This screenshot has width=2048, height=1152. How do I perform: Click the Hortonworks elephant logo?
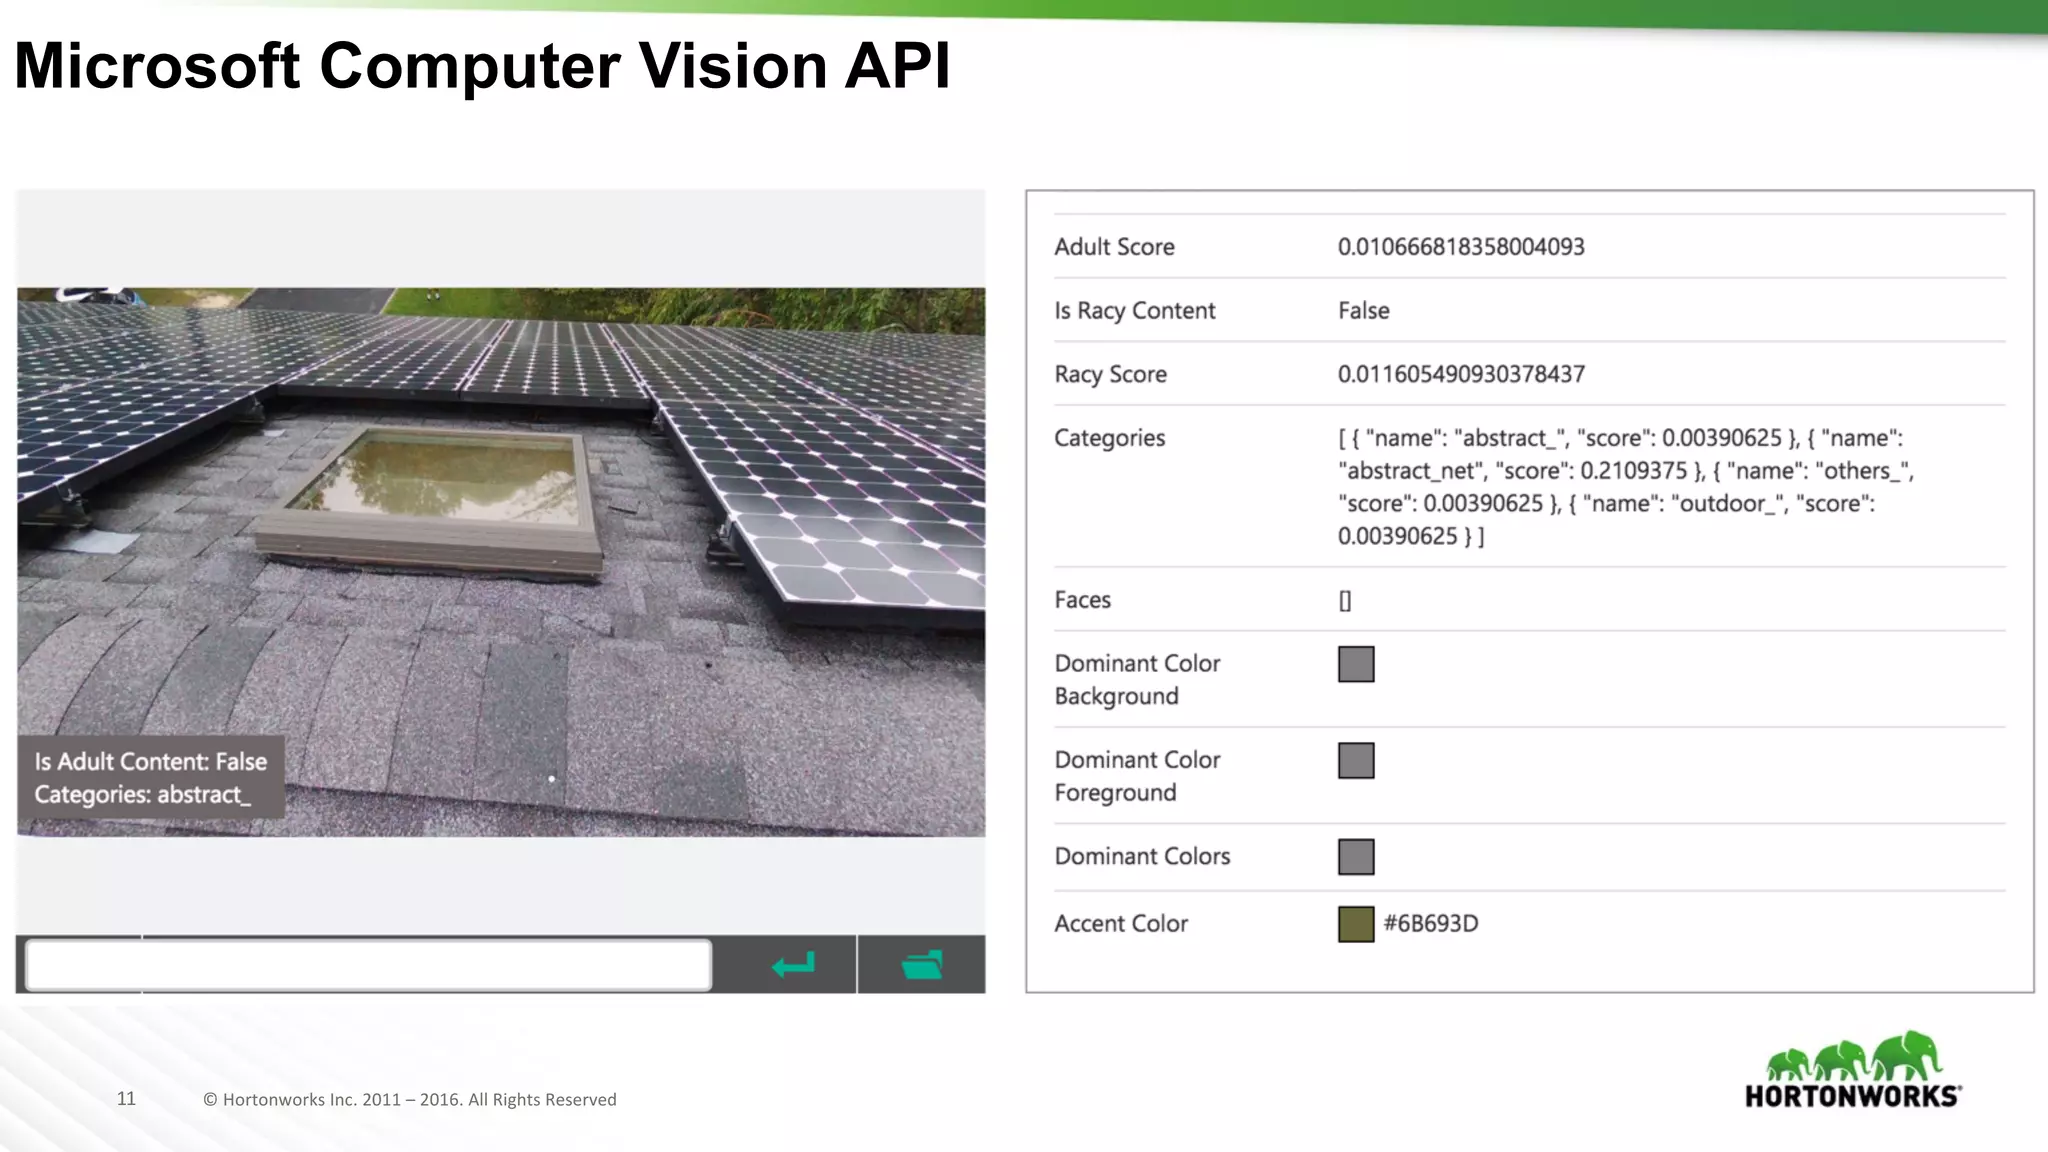coord(1853,1070)
